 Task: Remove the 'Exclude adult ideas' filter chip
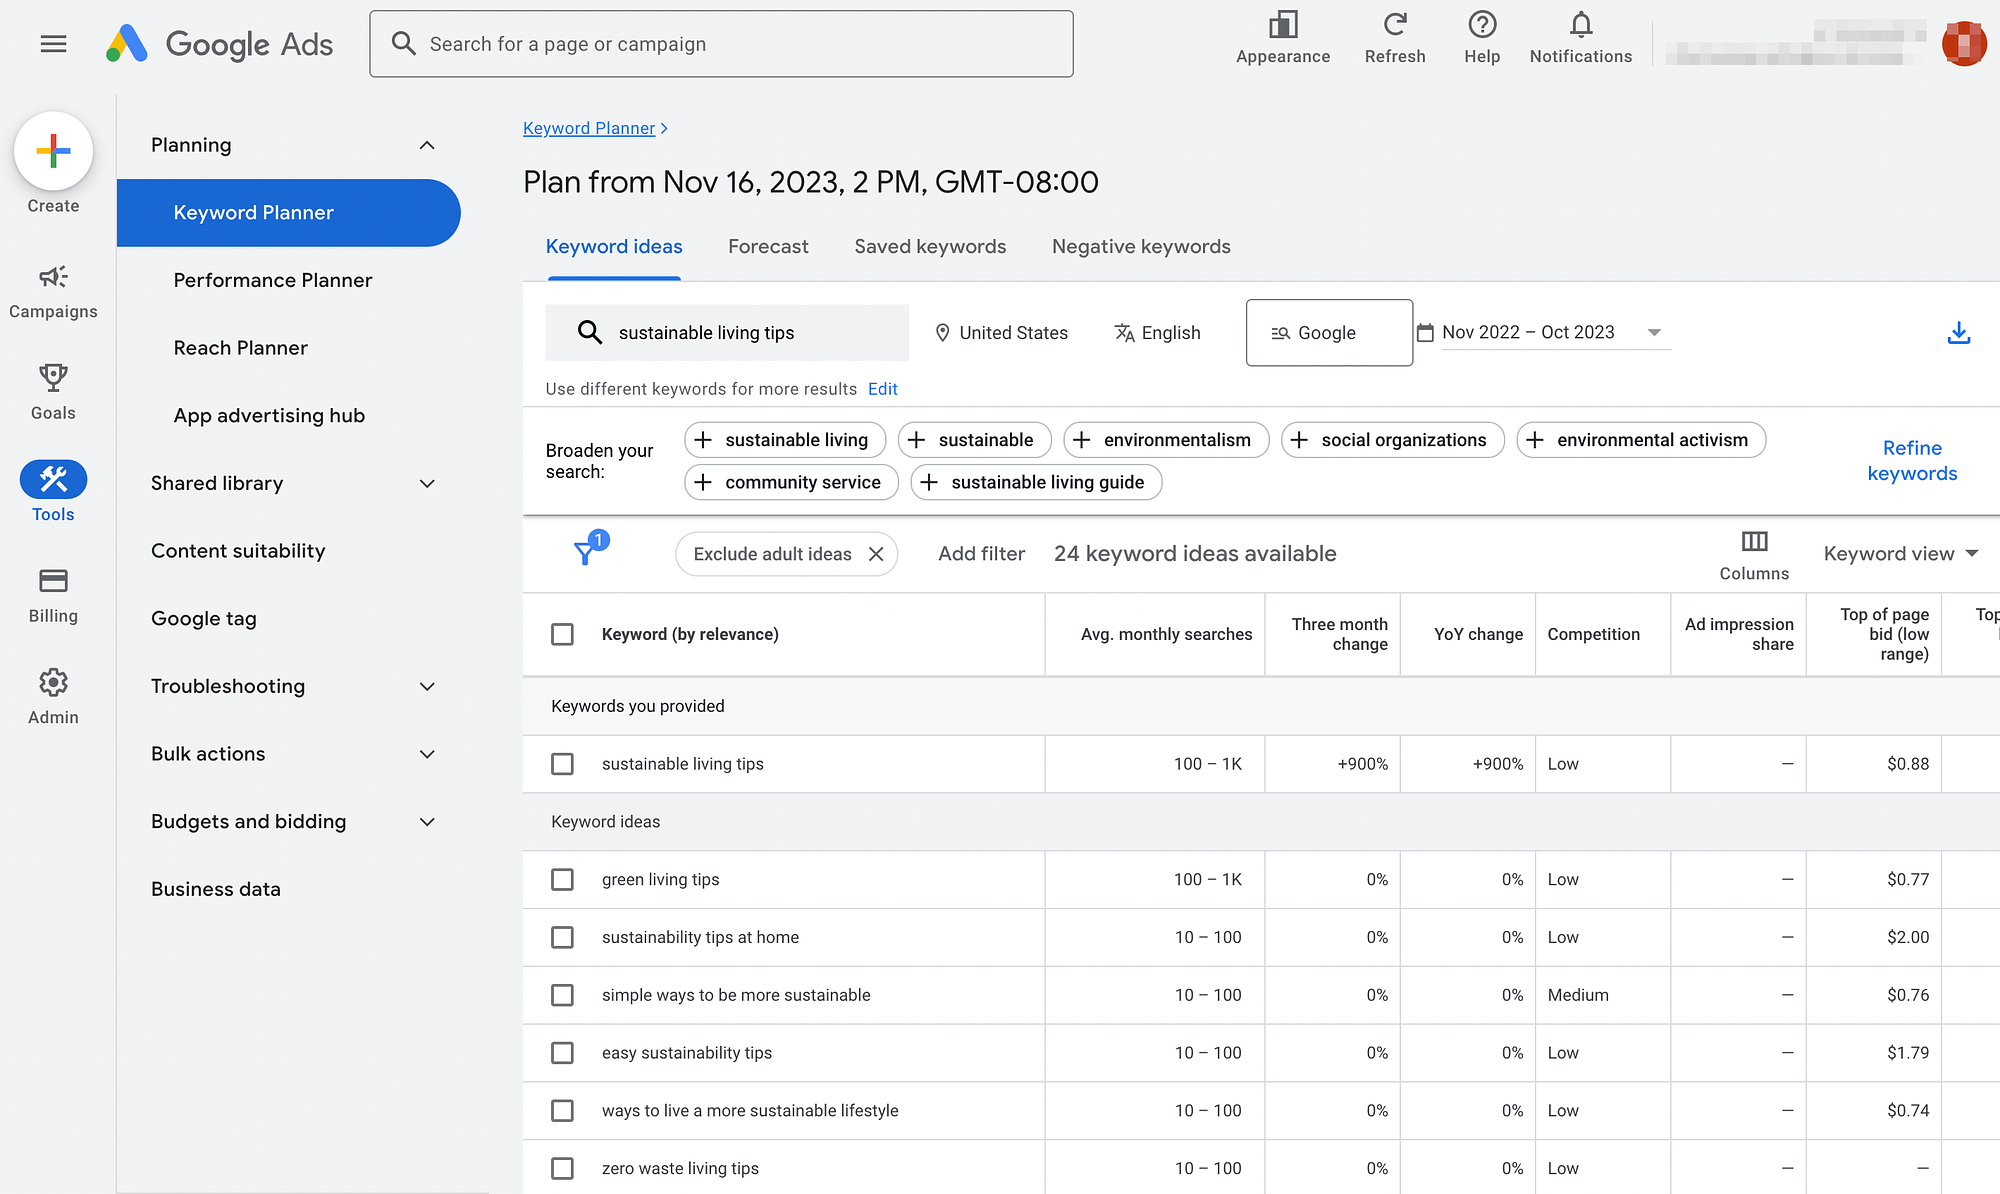876,554
